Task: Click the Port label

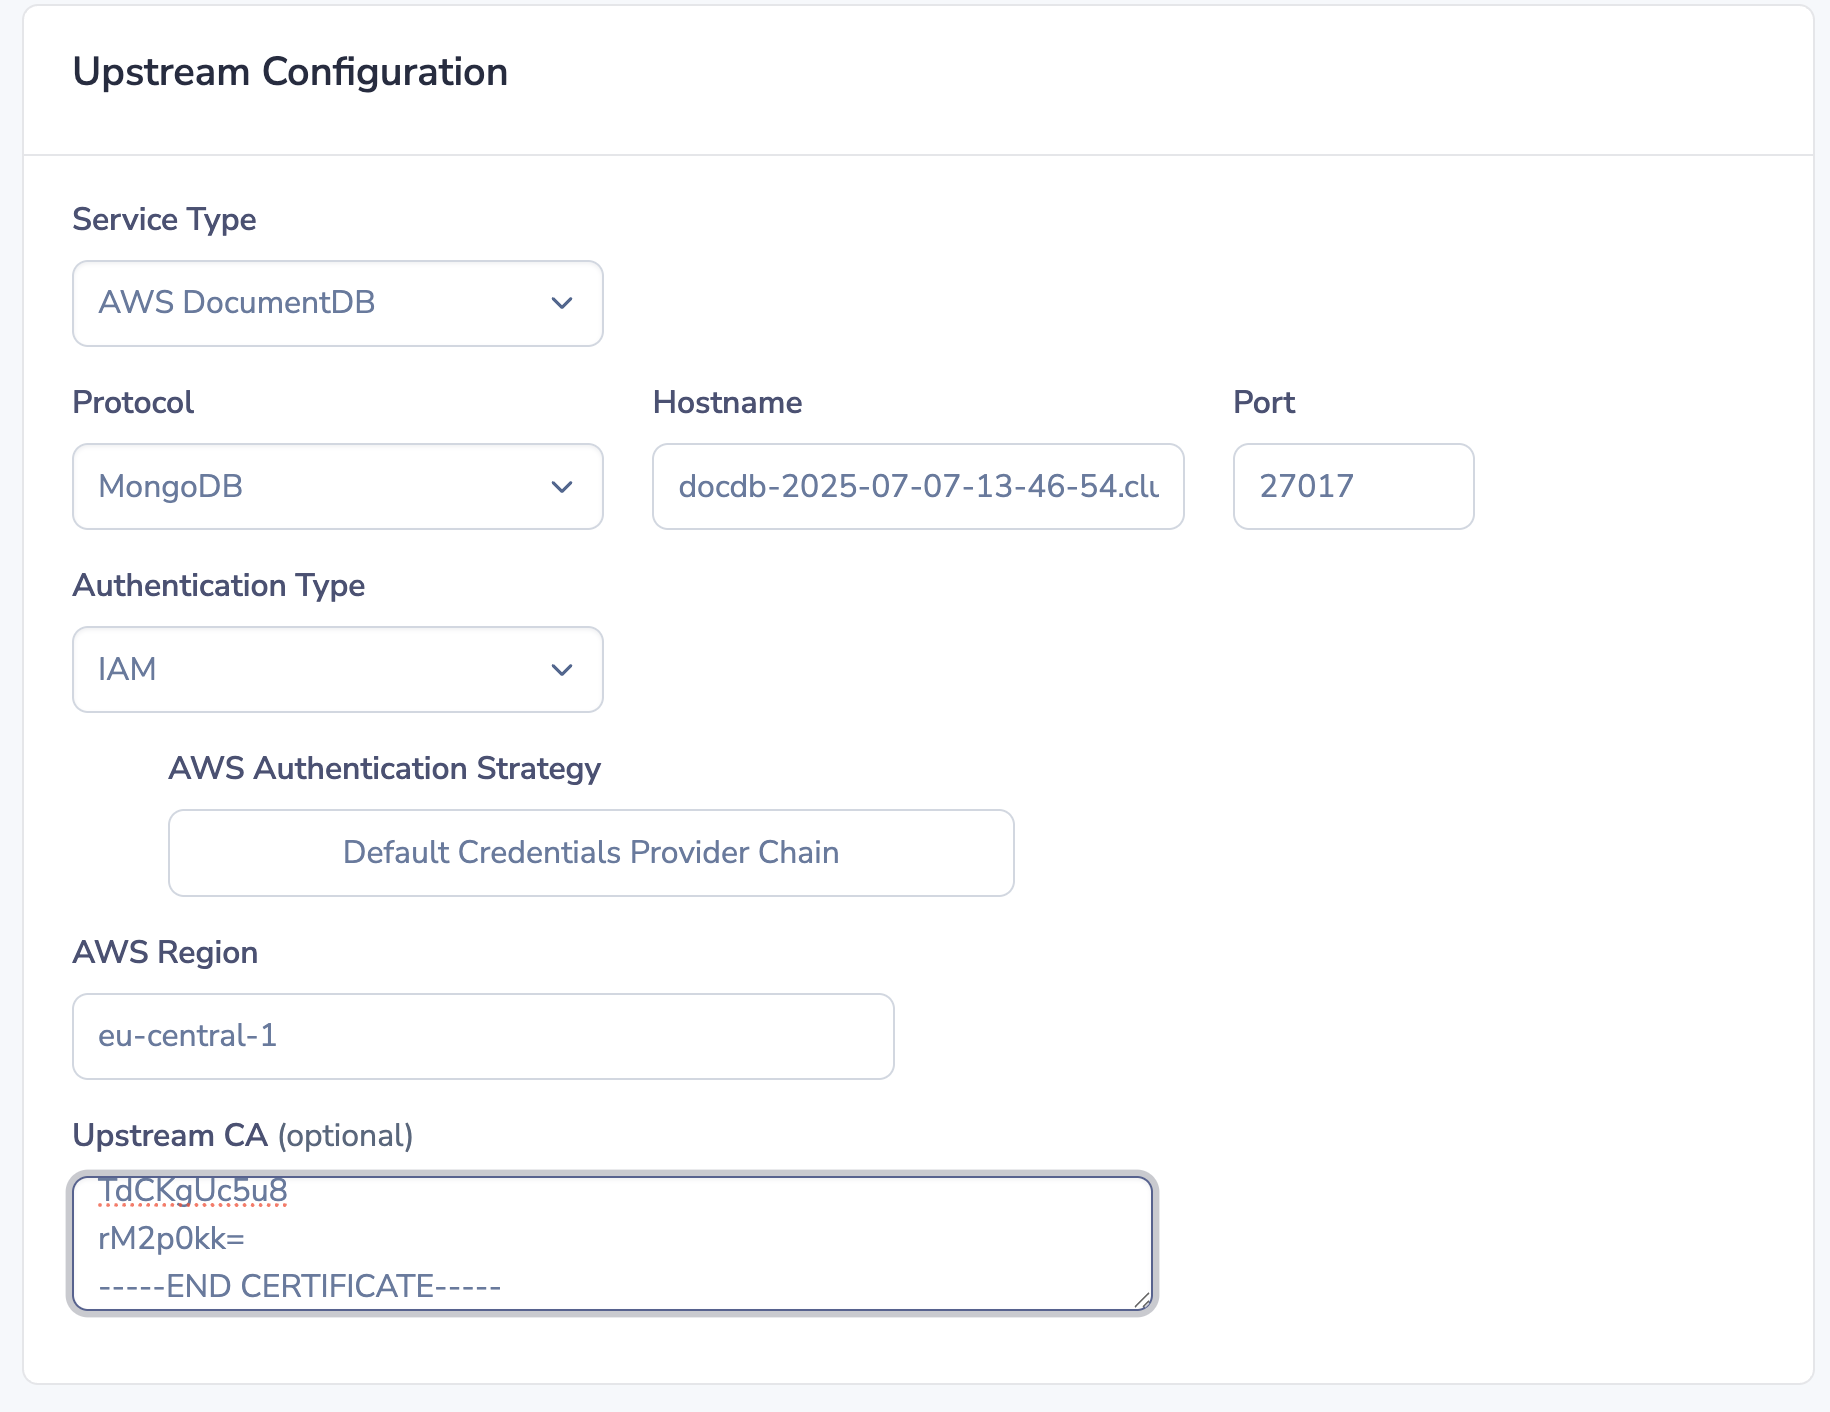Action: click(x=1264, y=402)
